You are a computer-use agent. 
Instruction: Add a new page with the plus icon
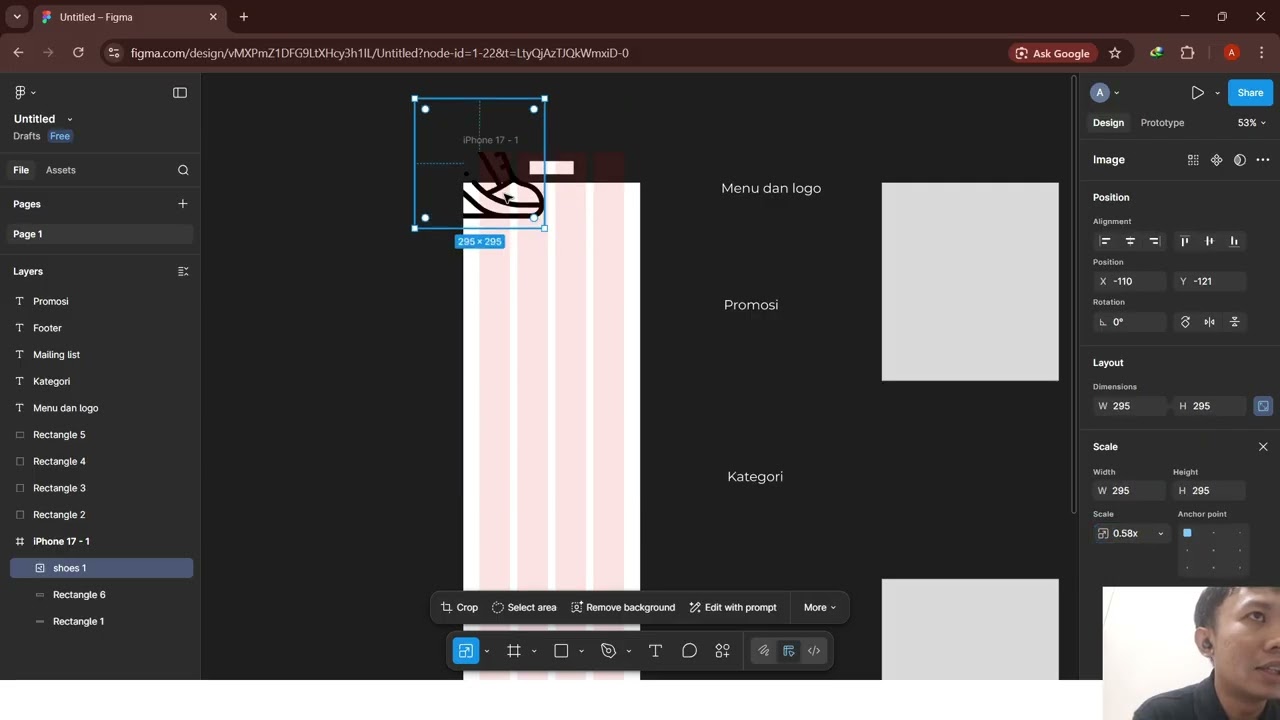[x=182, y=204]
